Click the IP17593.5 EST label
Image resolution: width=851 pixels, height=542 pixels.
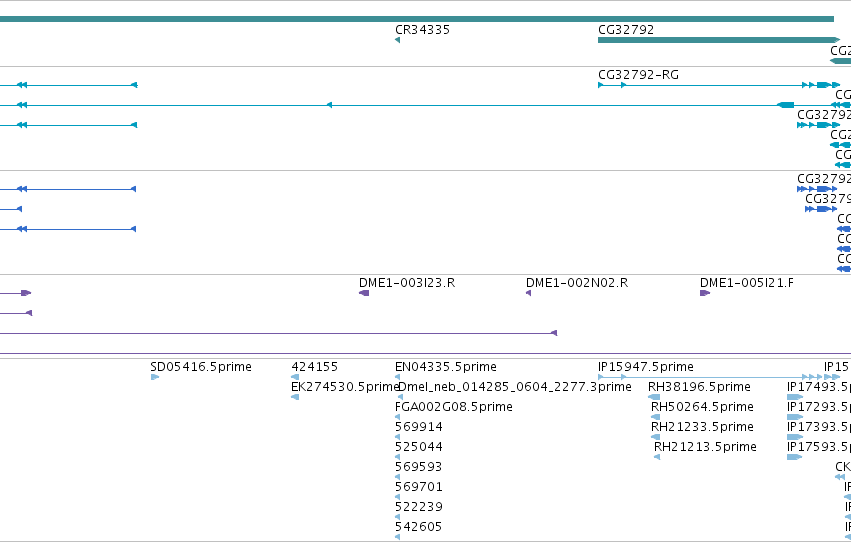pos(819,447)
